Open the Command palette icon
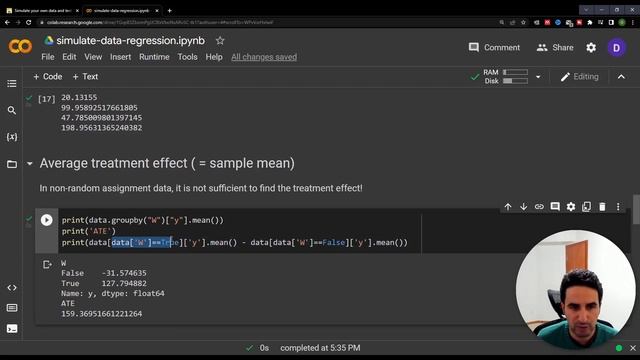Screen dimensions: 640x360 coord(12,308)
